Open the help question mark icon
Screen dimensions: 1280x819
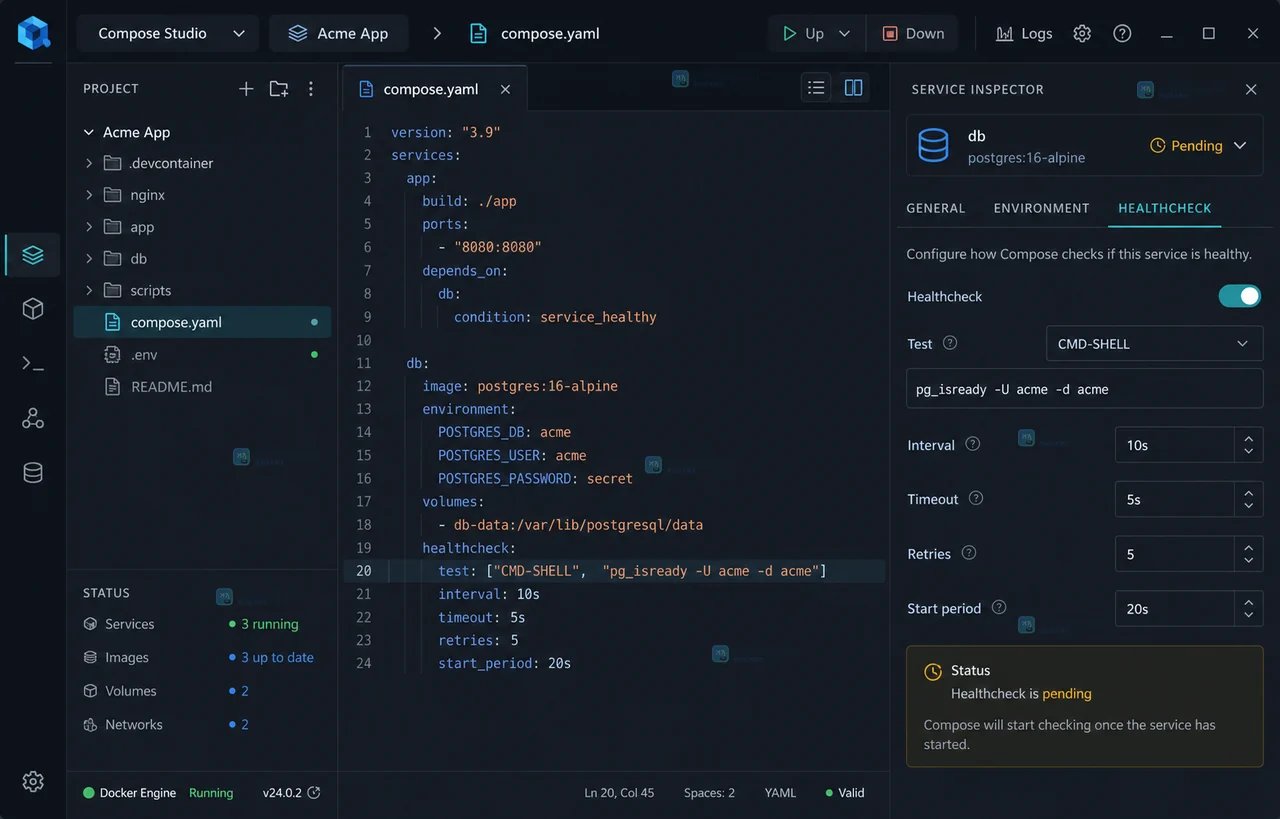click(1122, 33)
